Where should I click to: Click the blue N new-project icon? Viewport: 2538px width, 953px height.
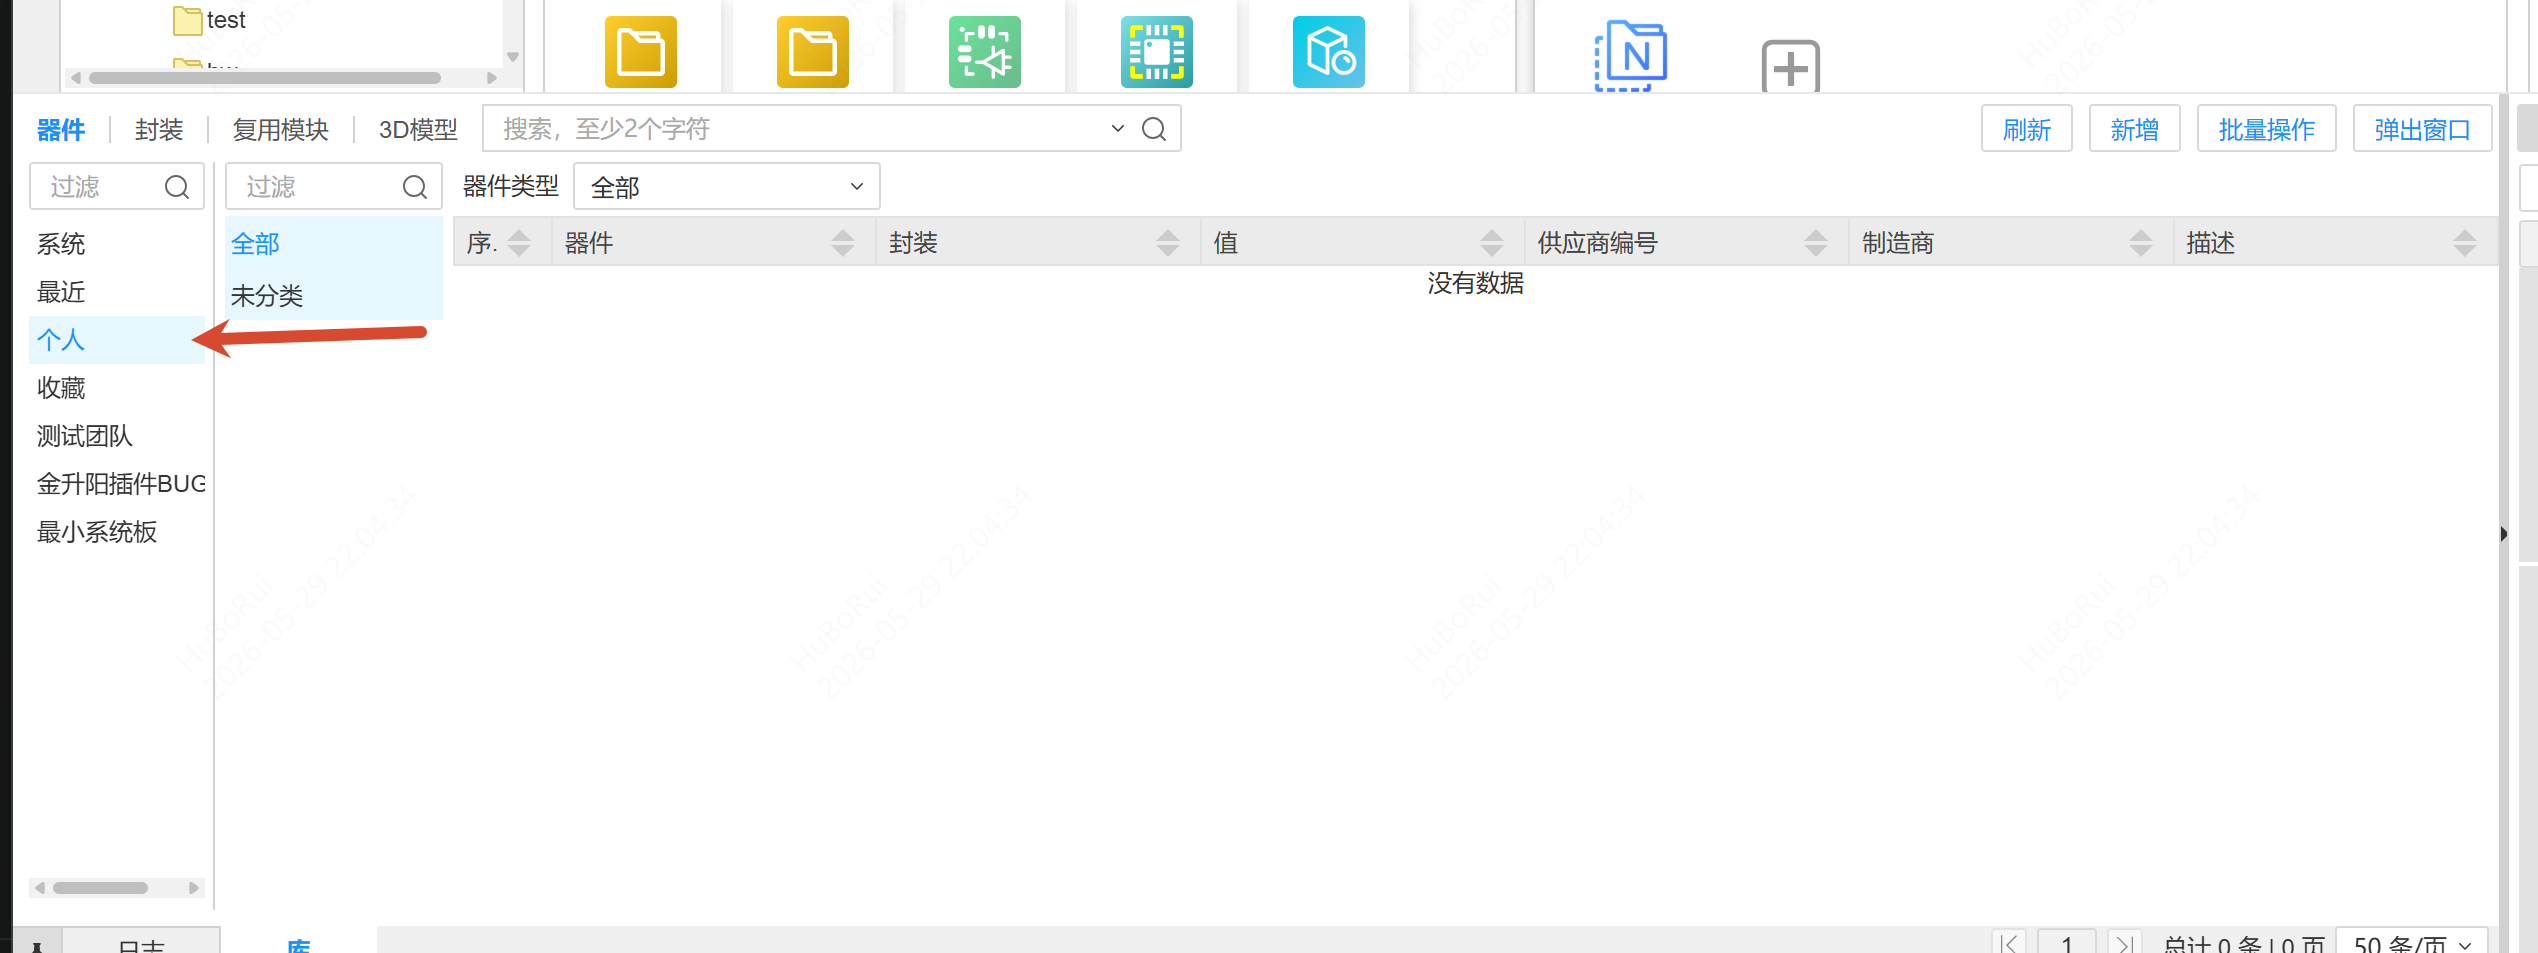(1631, 56)
